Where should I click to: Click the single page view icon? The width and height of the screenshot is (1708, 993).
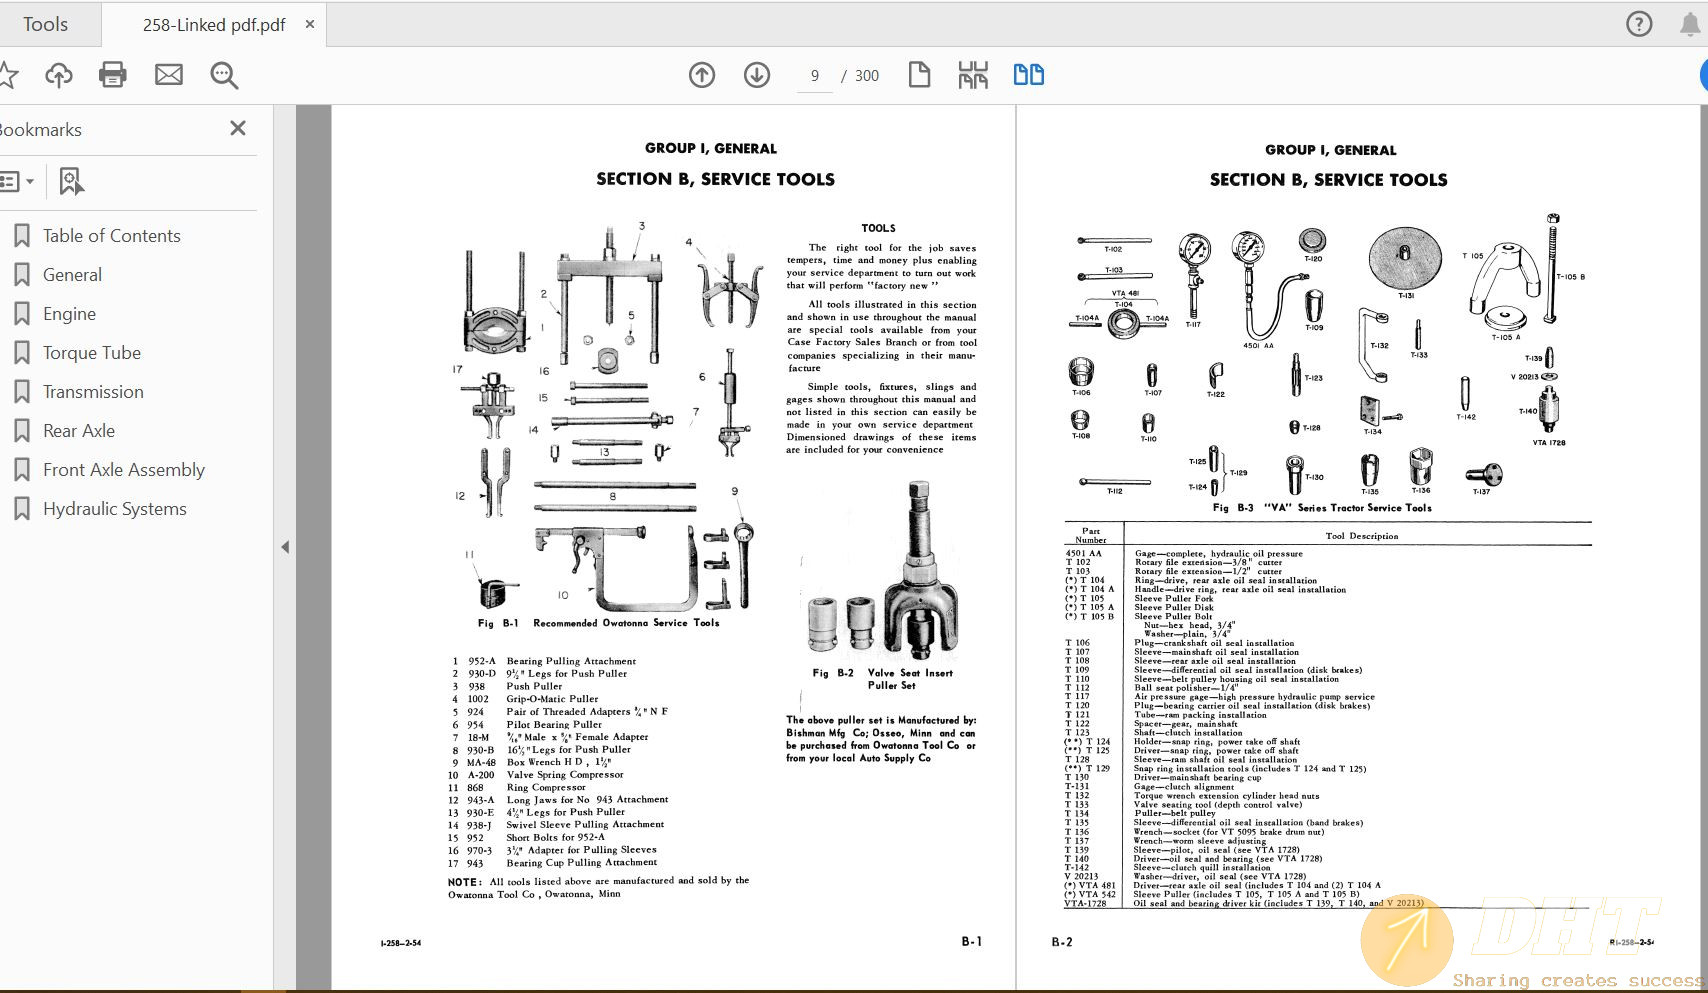tap(919, 75)
